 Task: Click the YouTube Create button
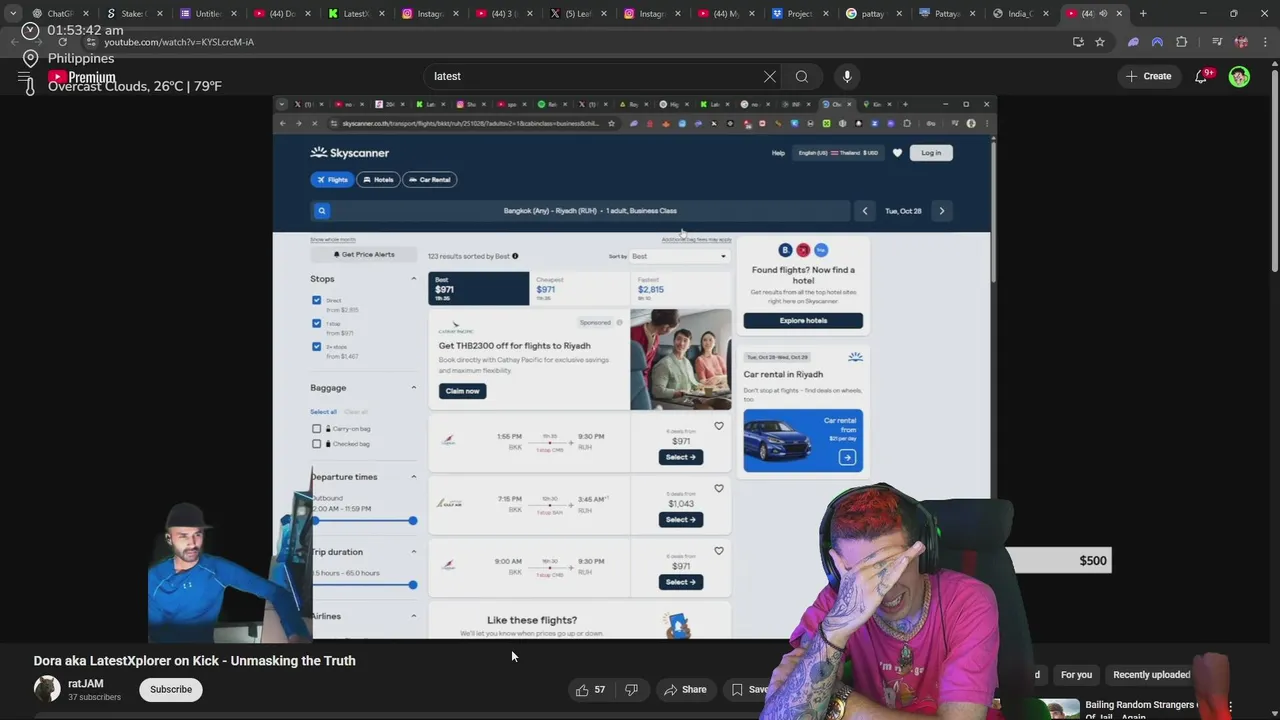coord(1148,76)
